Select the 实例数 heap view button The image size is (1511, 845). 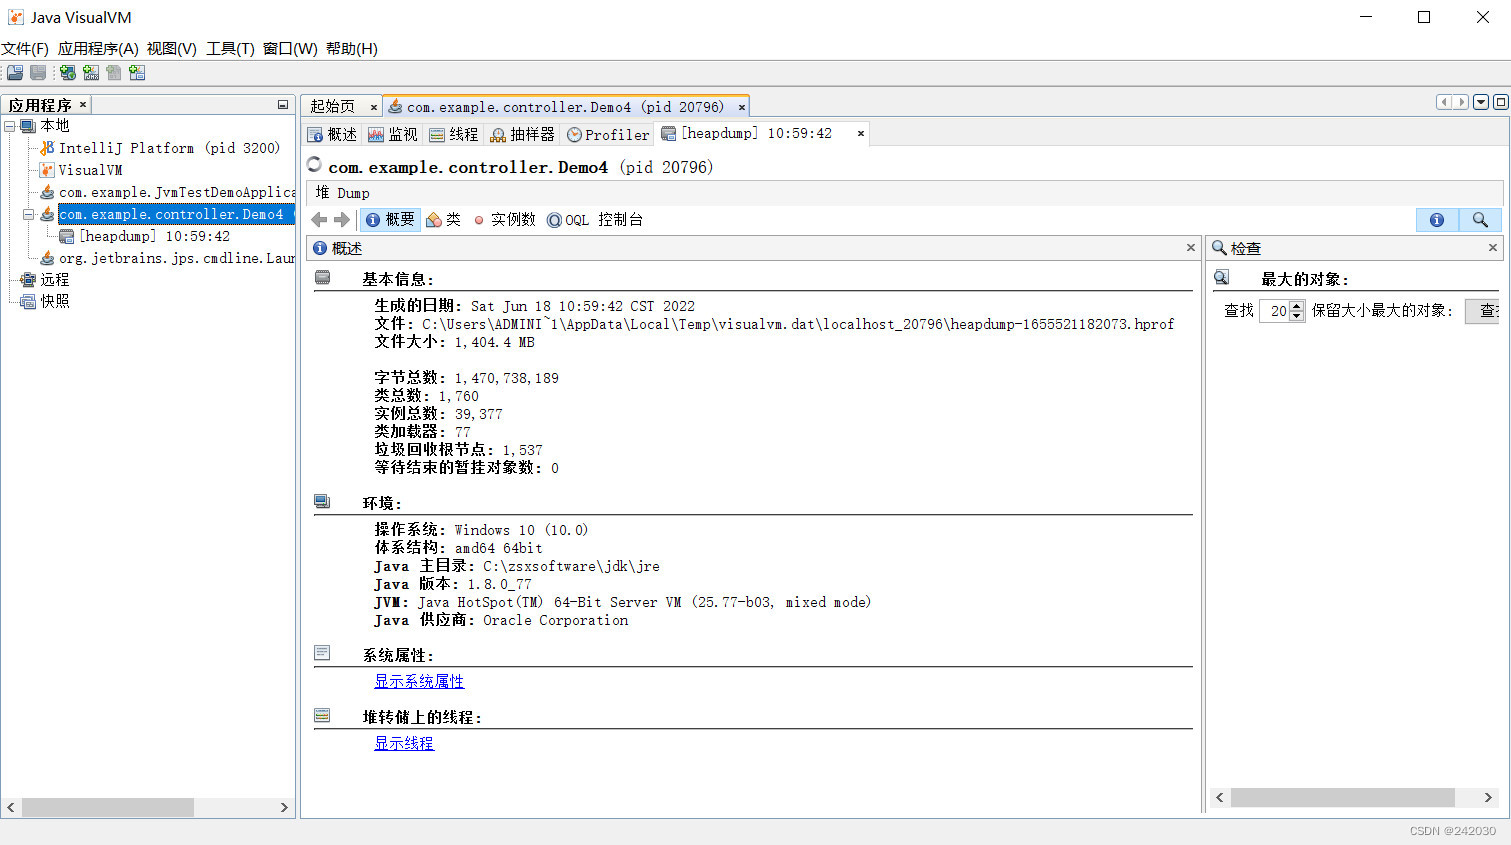point(504,220)
